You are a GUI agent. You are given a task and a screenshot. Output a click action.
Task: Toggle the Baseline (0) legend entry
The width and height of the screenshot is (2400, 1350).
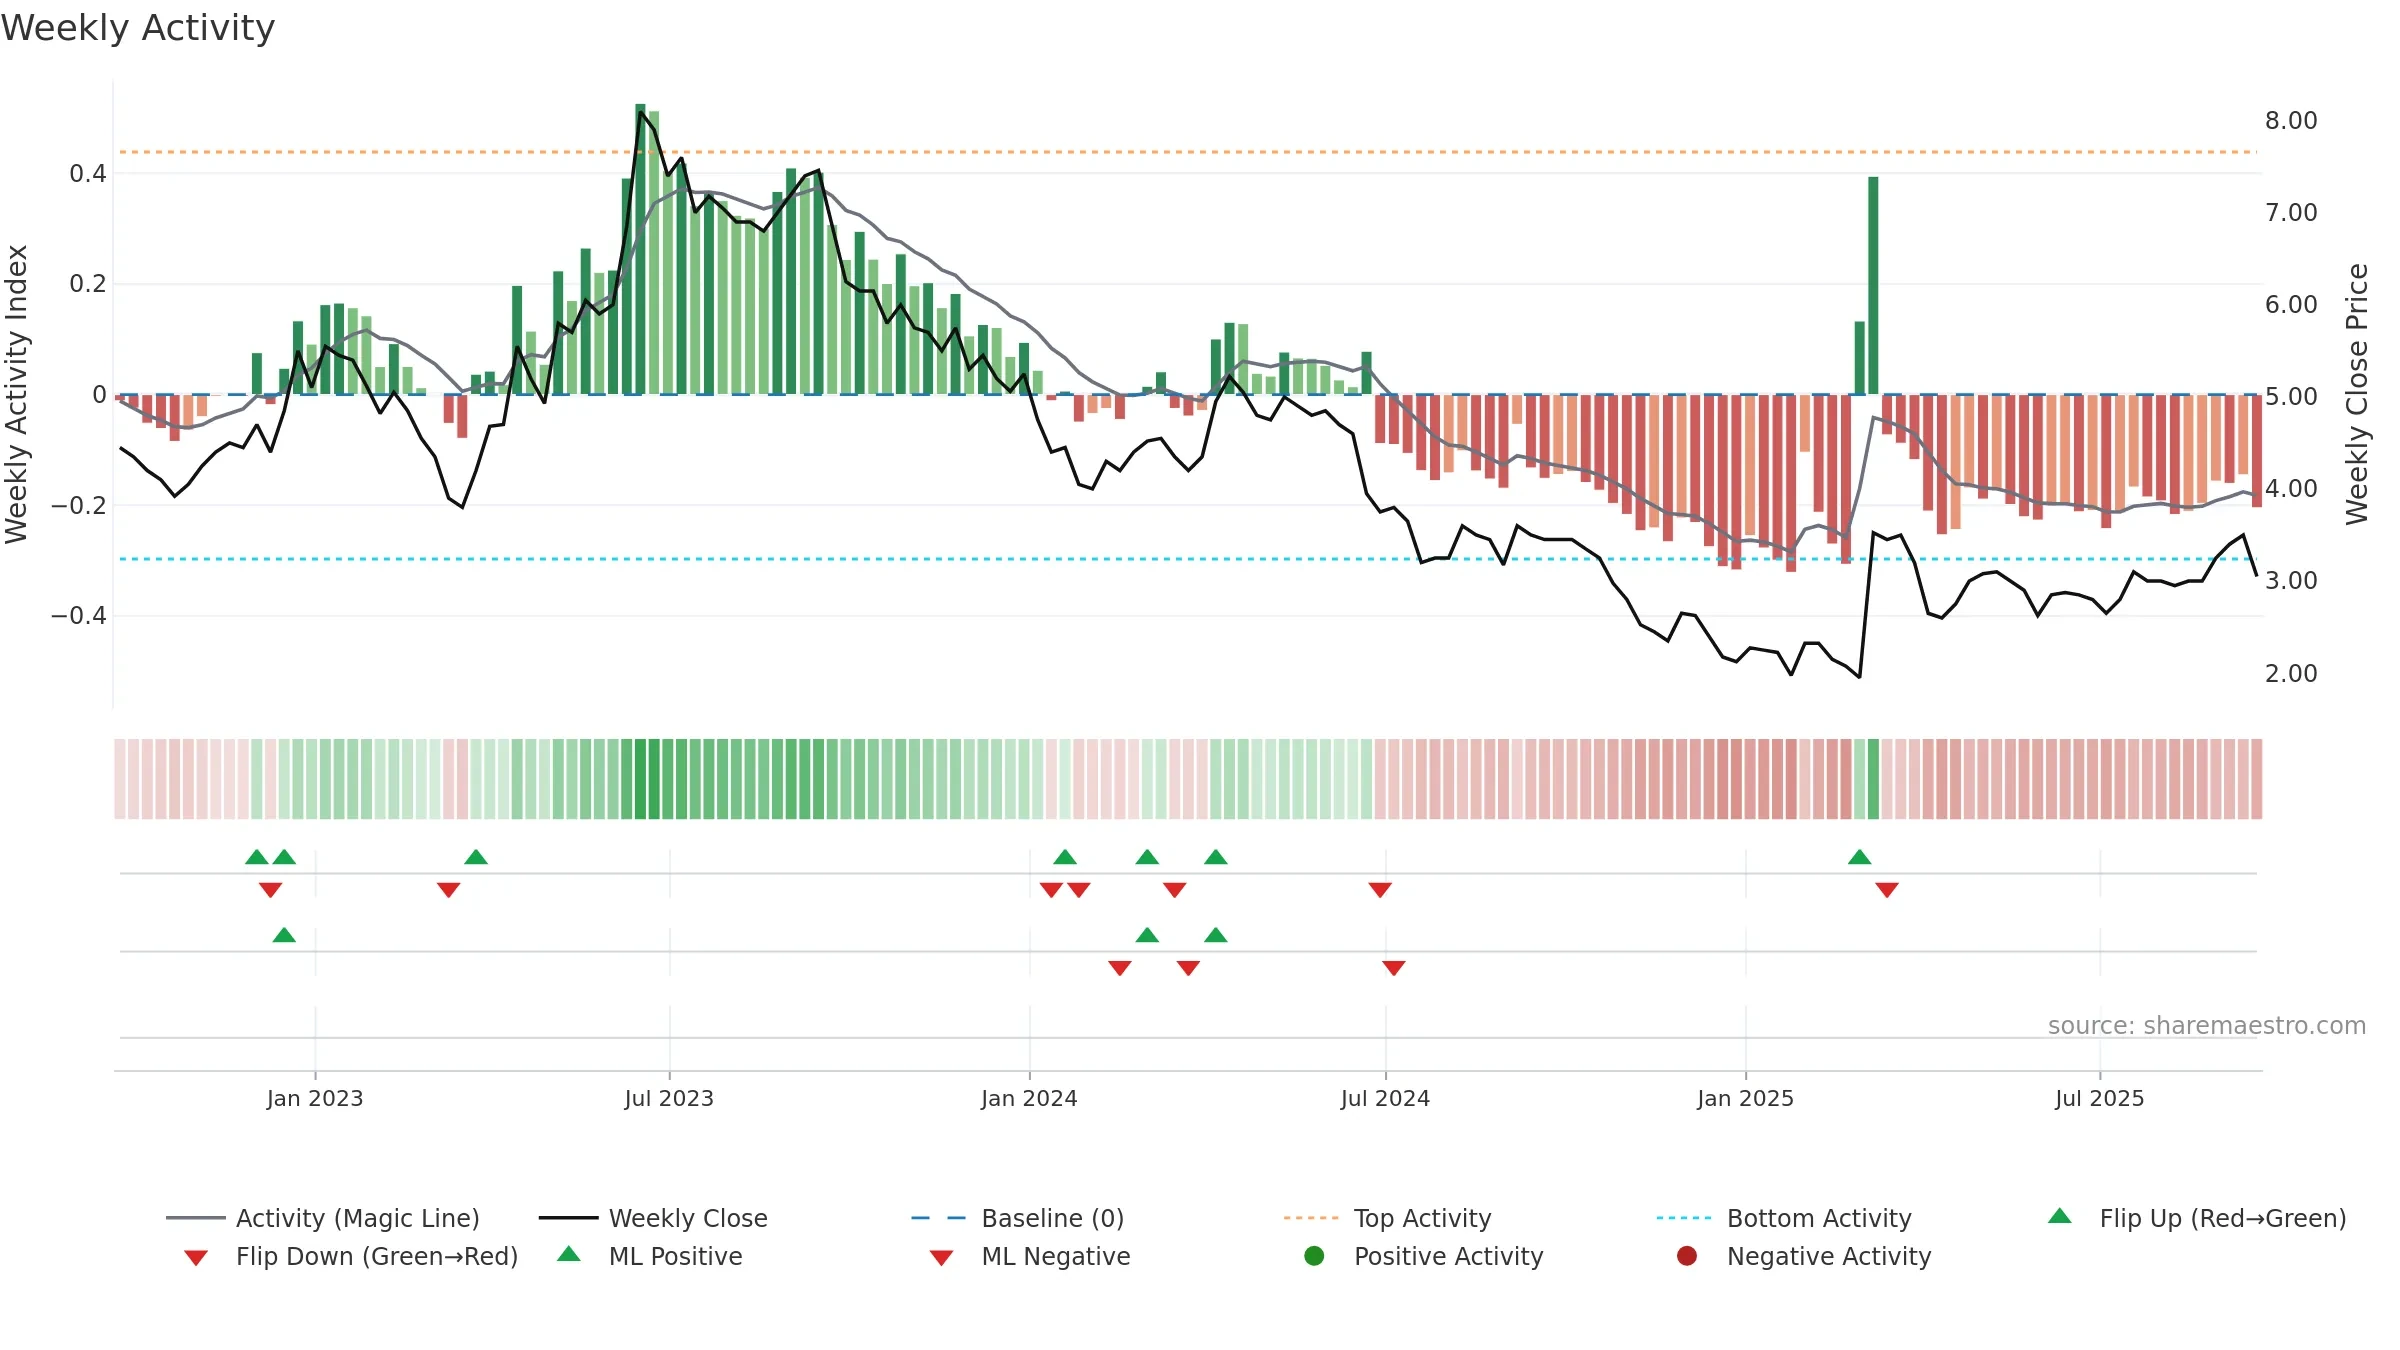coord(1018,1218)
